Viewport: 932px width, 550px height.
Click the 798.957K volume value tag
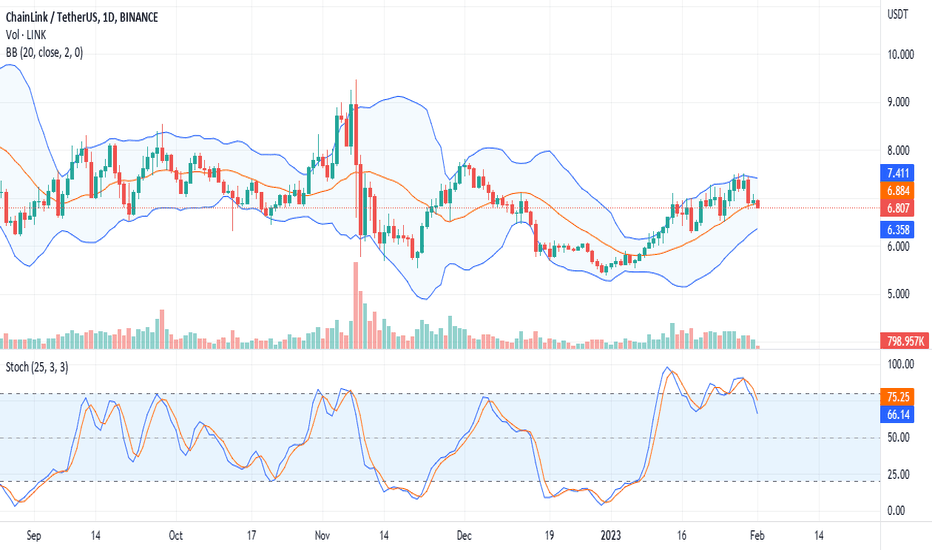pos(904,341)
